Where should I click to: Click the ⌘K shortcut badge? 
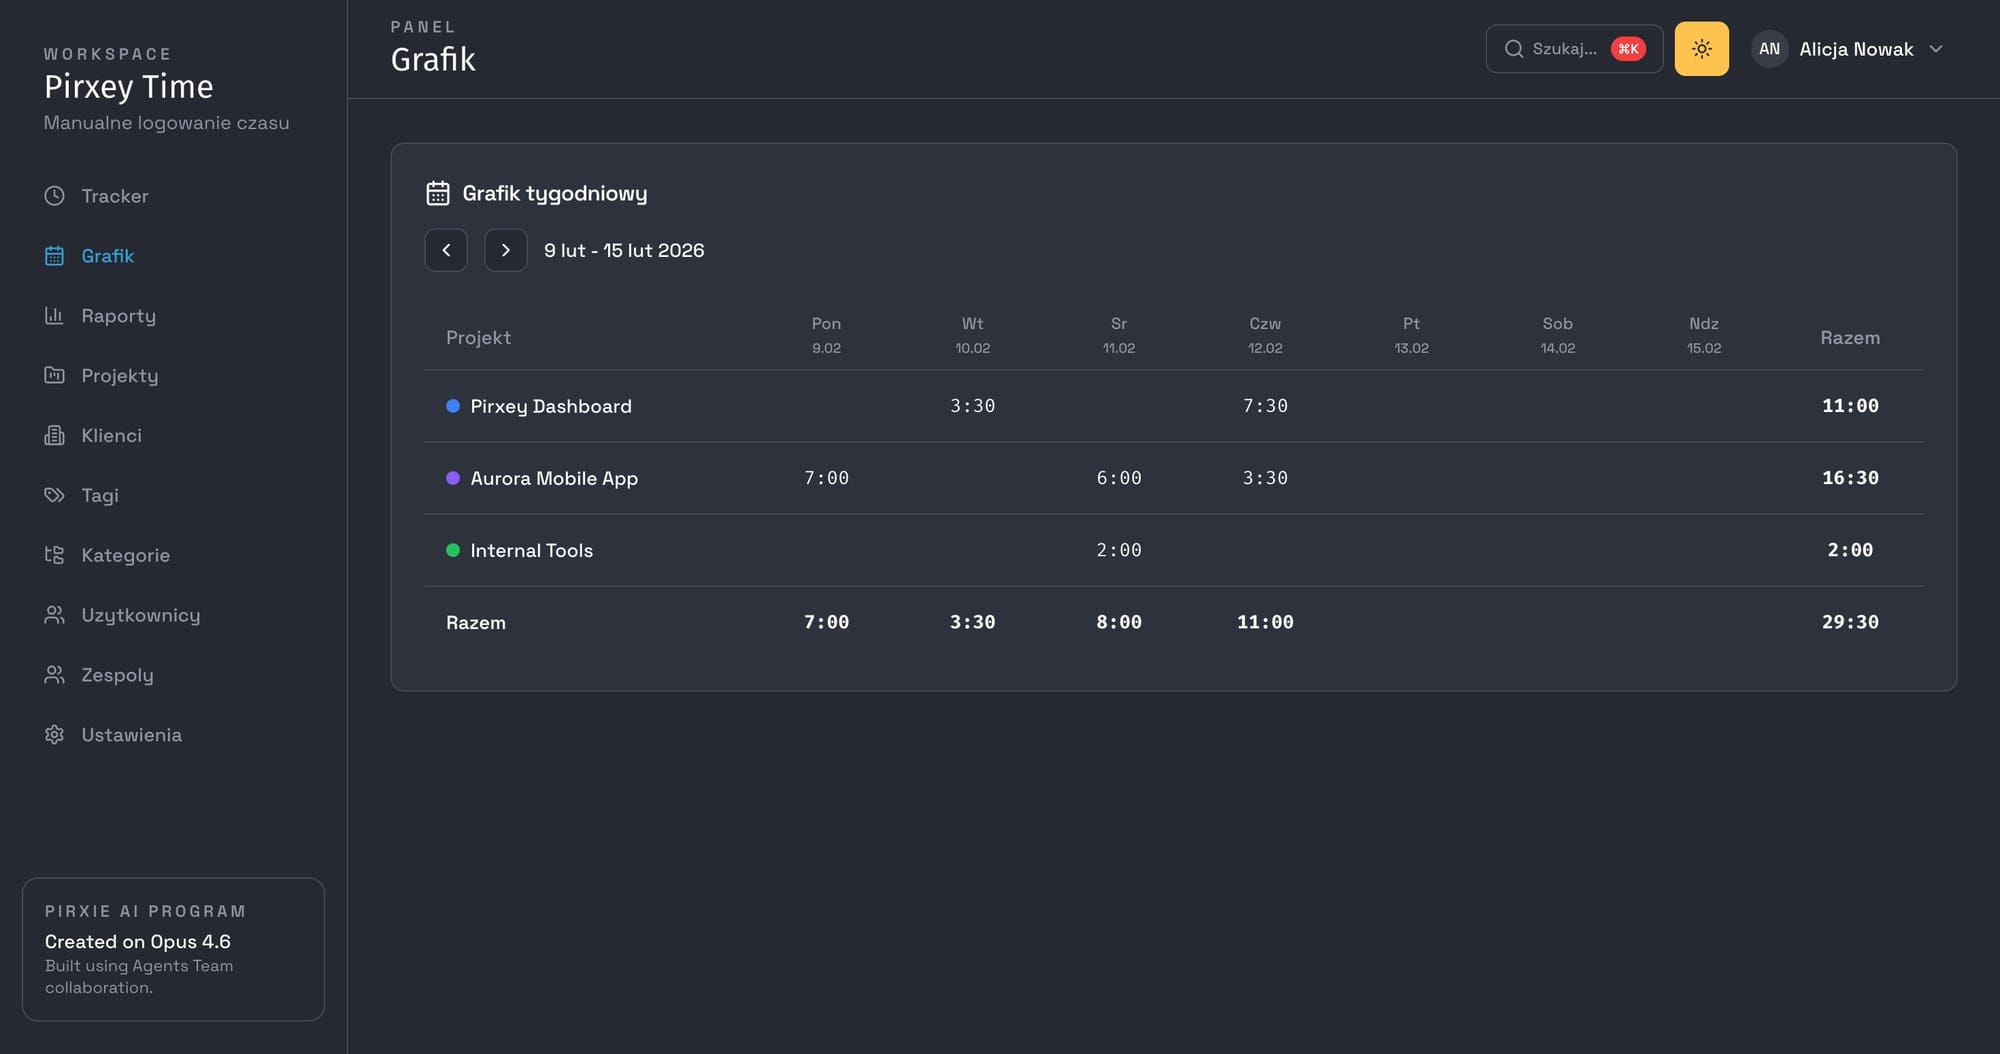tap(1628, 49)
